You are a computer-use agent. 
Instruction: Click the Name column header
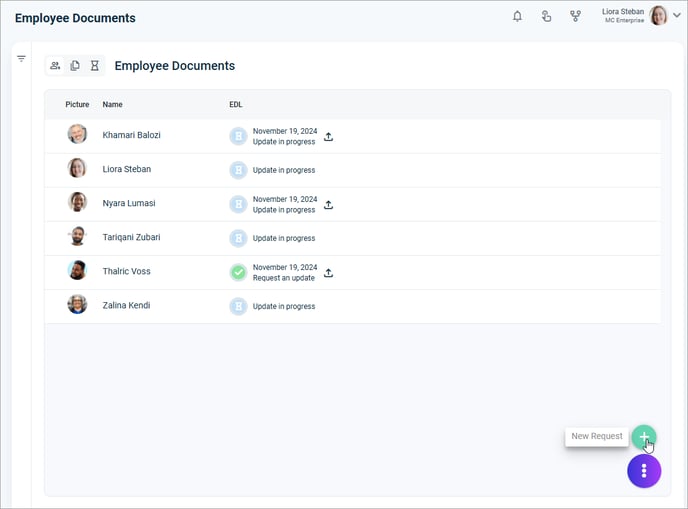pos(112,104)
